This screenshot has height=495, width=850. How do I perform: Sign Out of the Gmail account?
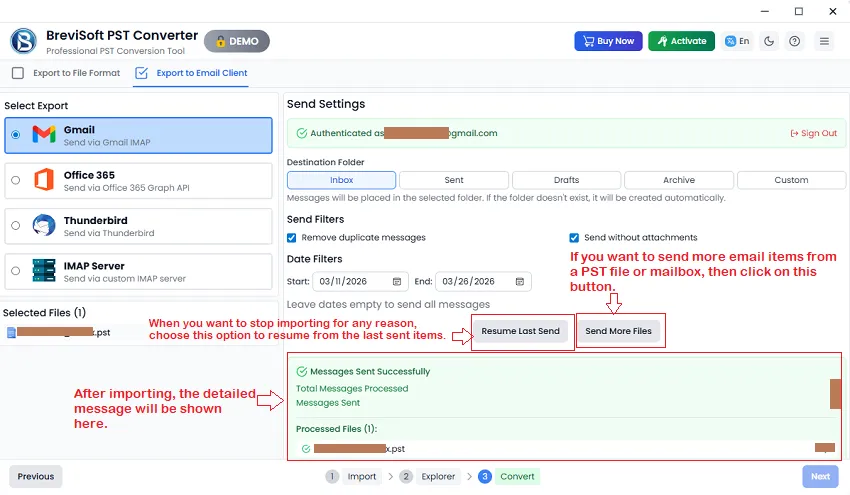pyautogui.click(x=814, y=133)
